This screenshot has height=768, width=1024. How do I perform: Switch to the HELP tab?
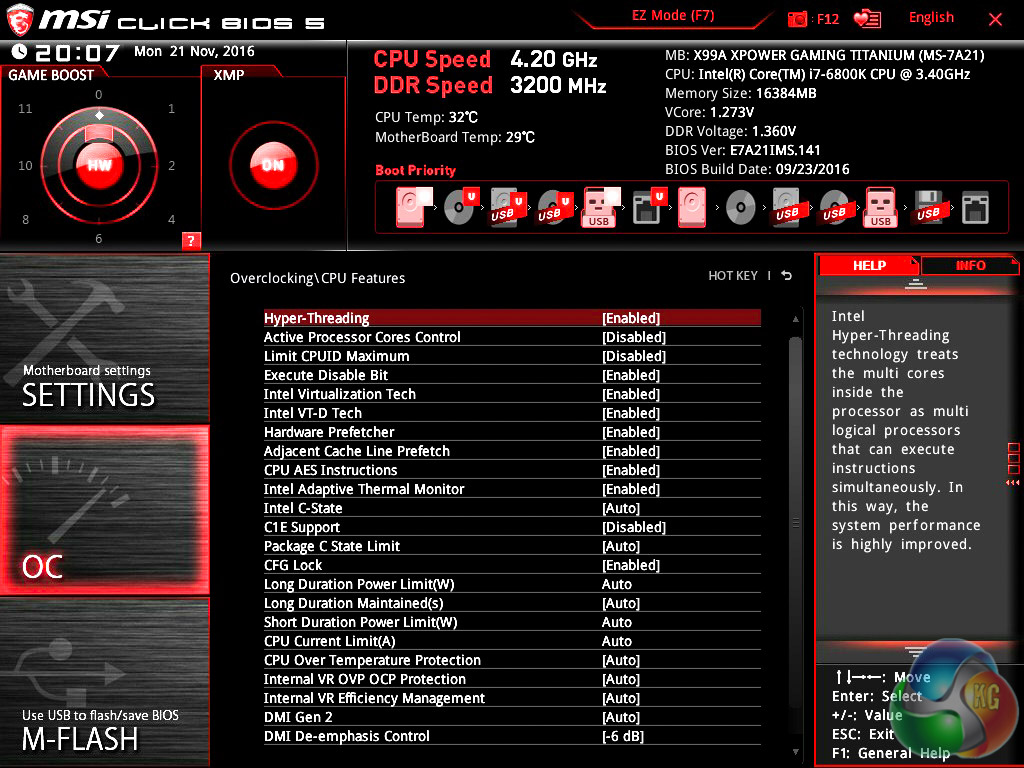[869, 265]
